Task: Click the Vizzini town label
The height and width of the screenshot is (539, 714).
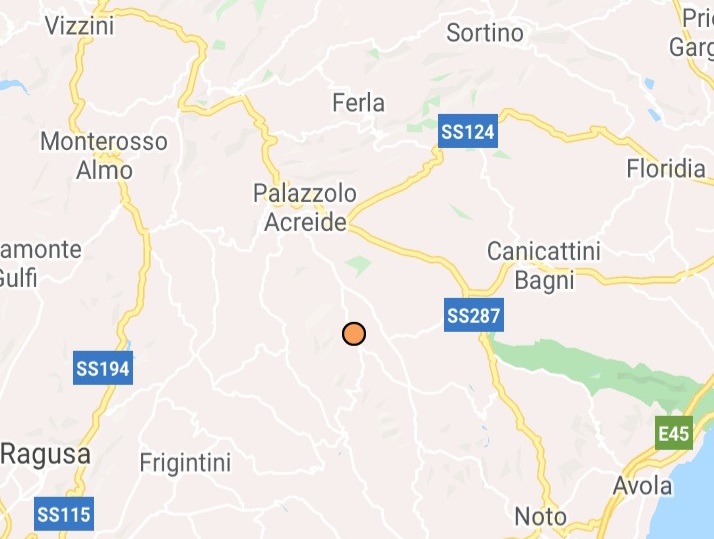Action: pos(79,25)
